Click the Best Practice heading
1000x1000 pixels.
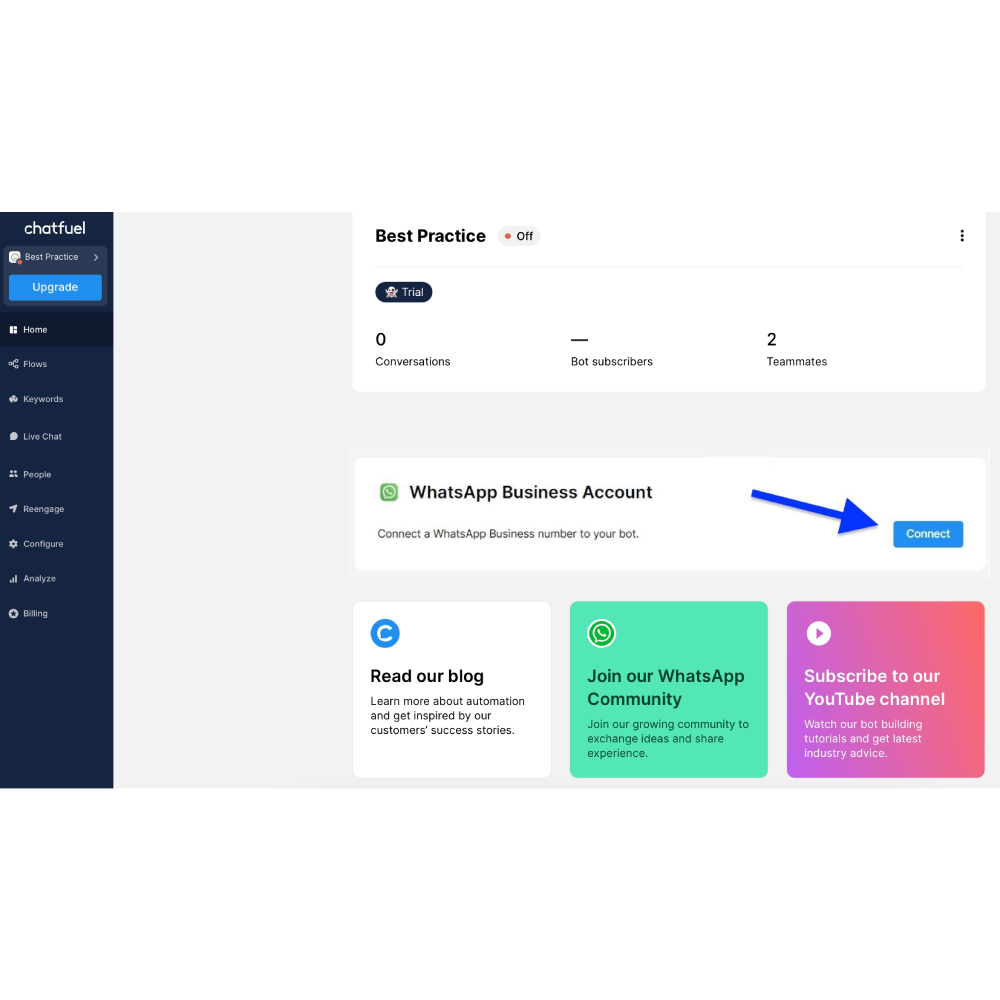point(430,236)
